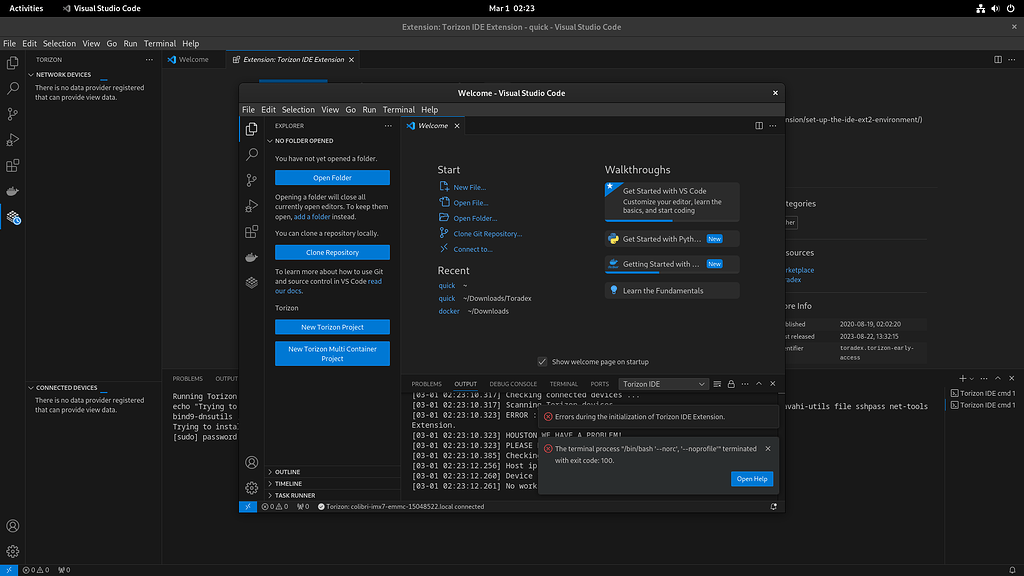Screen dimensions: 1024x576
Task: Open GNOME Activities overview
Action: coord(26,8)
